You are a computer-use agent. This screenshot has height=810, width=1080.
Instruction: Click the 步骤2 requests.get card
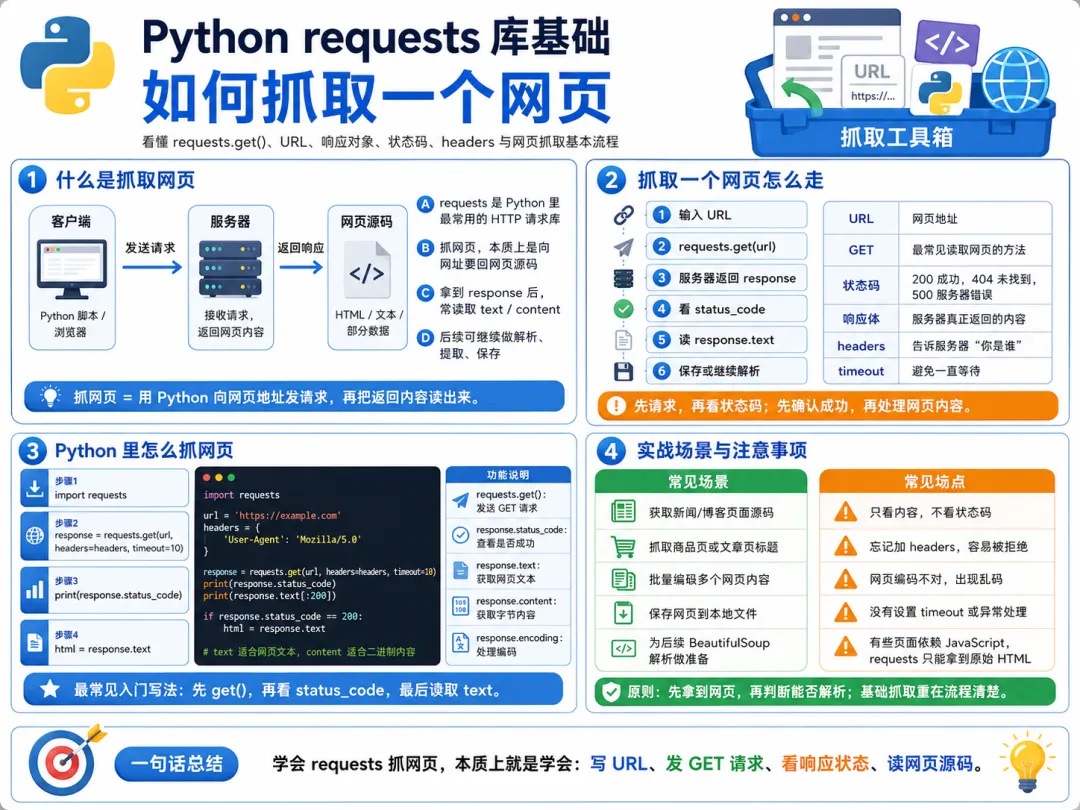click(x=105, y=535)
